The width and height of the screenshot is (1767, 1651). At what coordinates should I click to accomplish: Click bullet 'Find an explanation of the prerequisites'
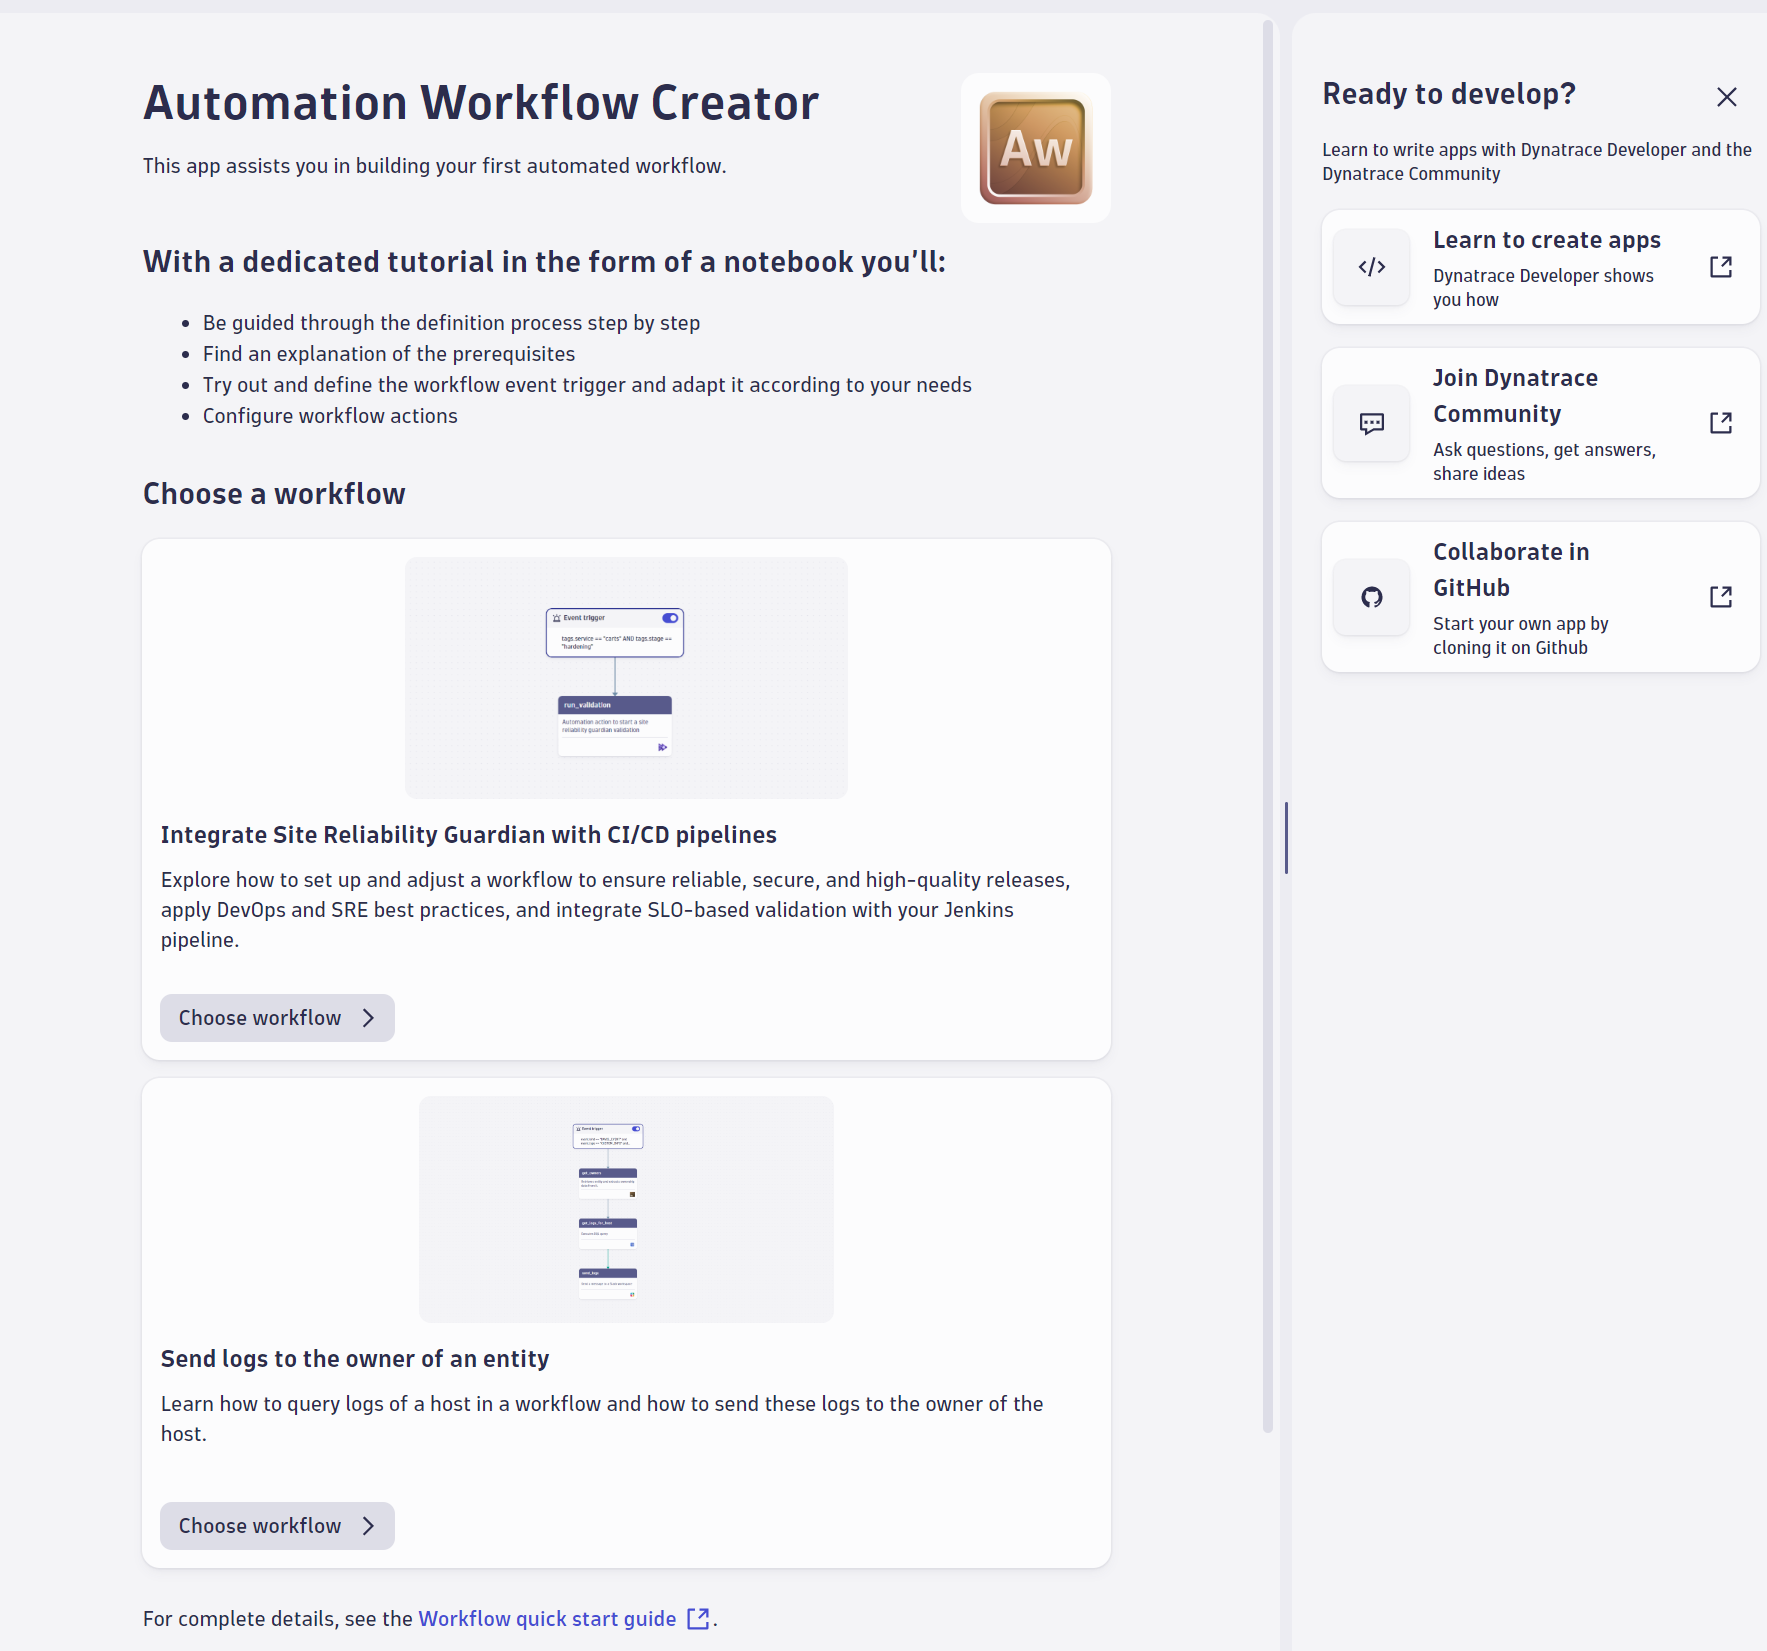[389, 354]
